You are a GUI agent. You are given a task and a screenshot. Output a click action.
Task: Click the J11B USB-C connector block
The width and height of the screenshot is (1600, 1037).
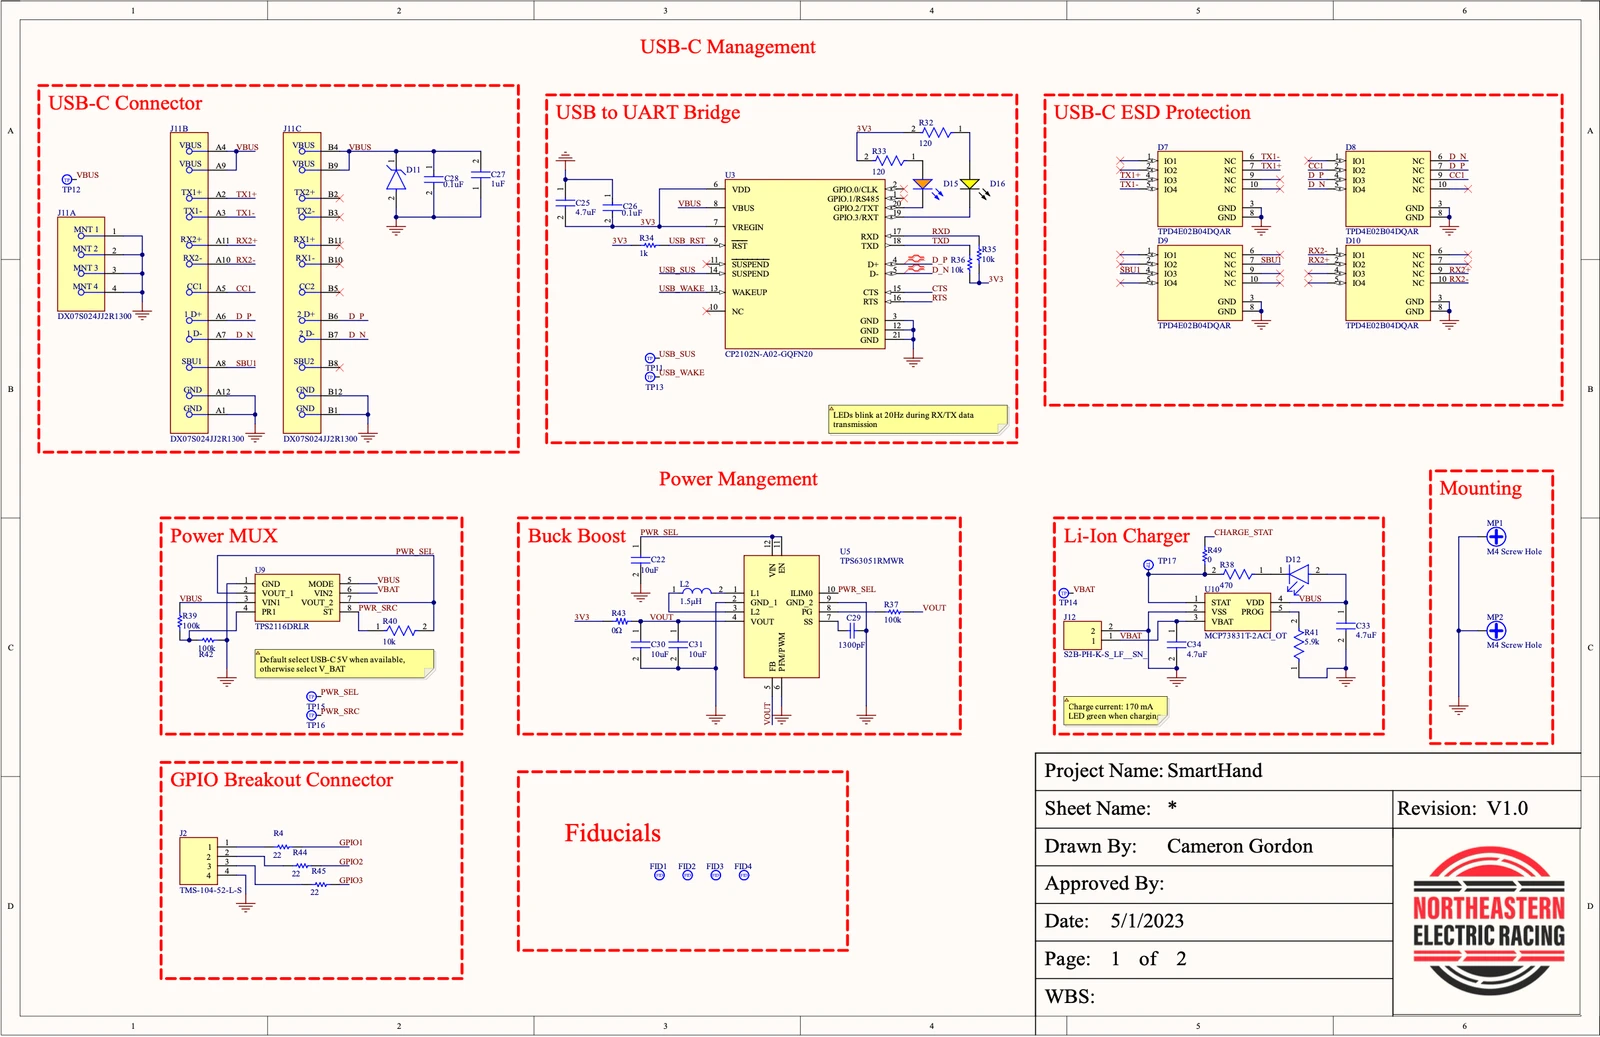pos(189,283)
